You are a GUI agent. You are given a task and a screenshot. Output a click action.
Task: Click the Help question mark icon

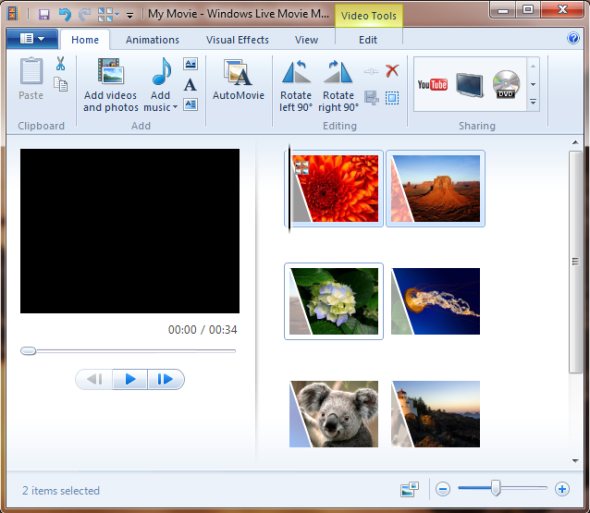click(573, 38)
